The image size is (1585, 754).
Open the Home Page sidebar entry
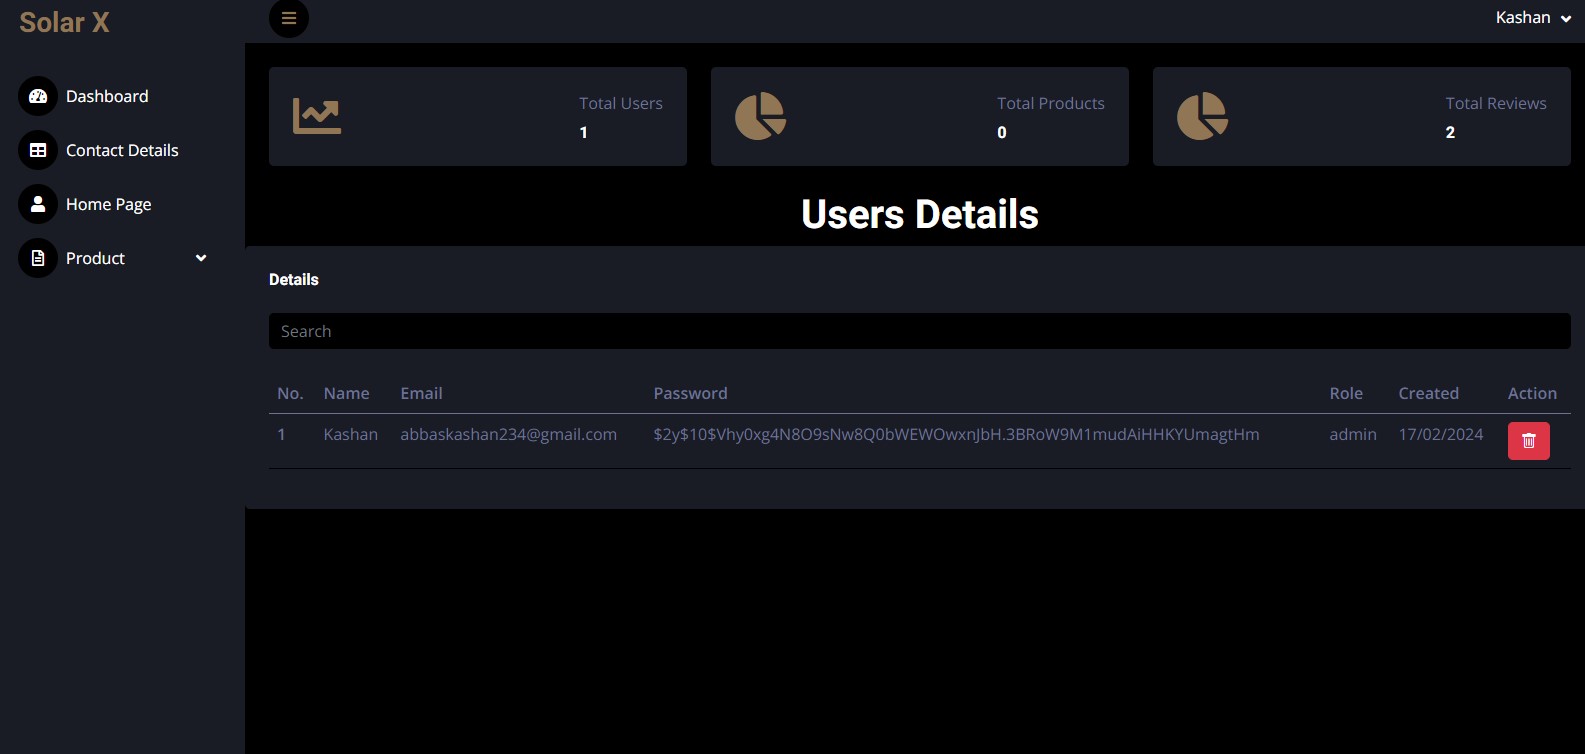pyautogui.click(x=109, y=204)
